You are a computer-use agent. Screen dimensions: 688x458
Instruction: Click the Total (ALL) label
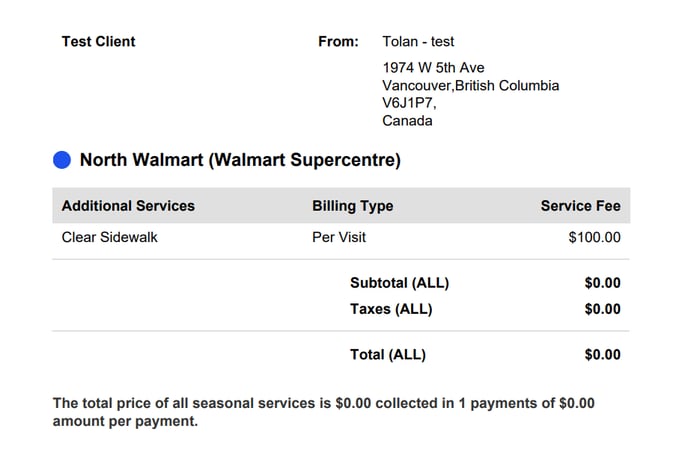click(x=388, y=354)
